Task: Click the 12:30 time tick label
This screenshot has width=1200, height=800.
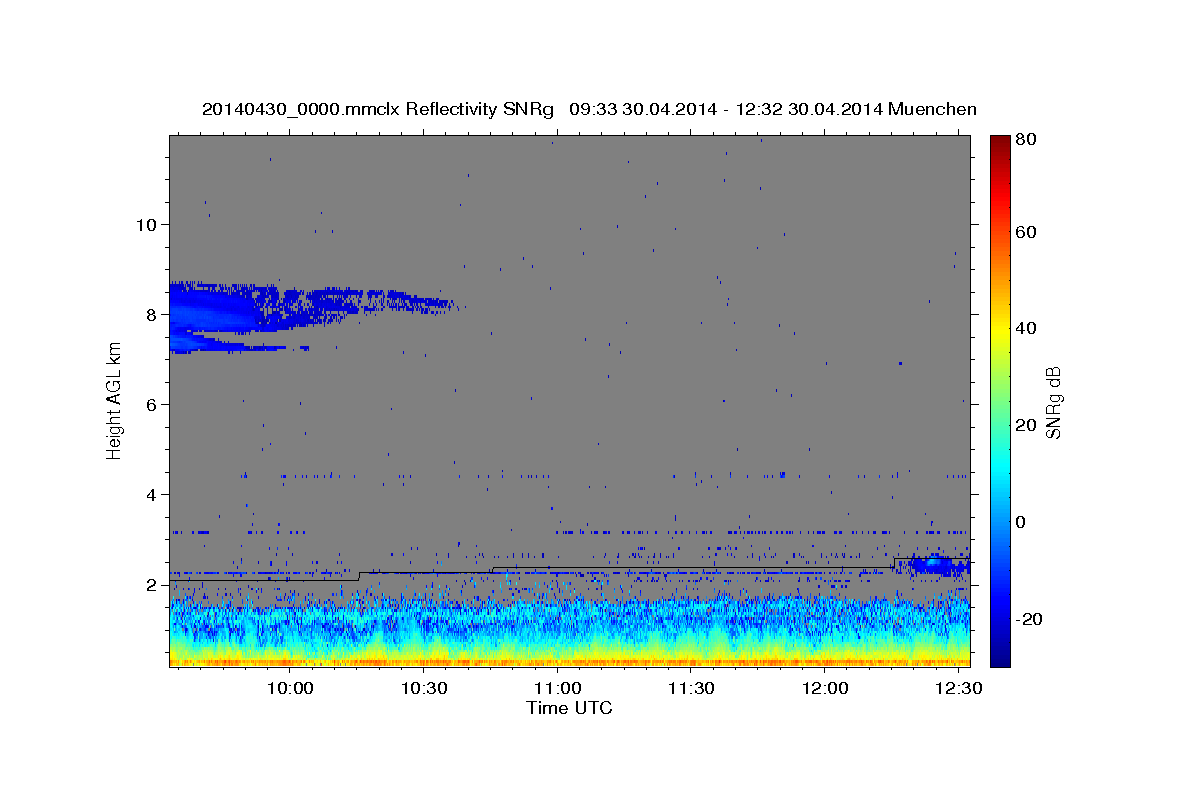Action: click(957, 689)
